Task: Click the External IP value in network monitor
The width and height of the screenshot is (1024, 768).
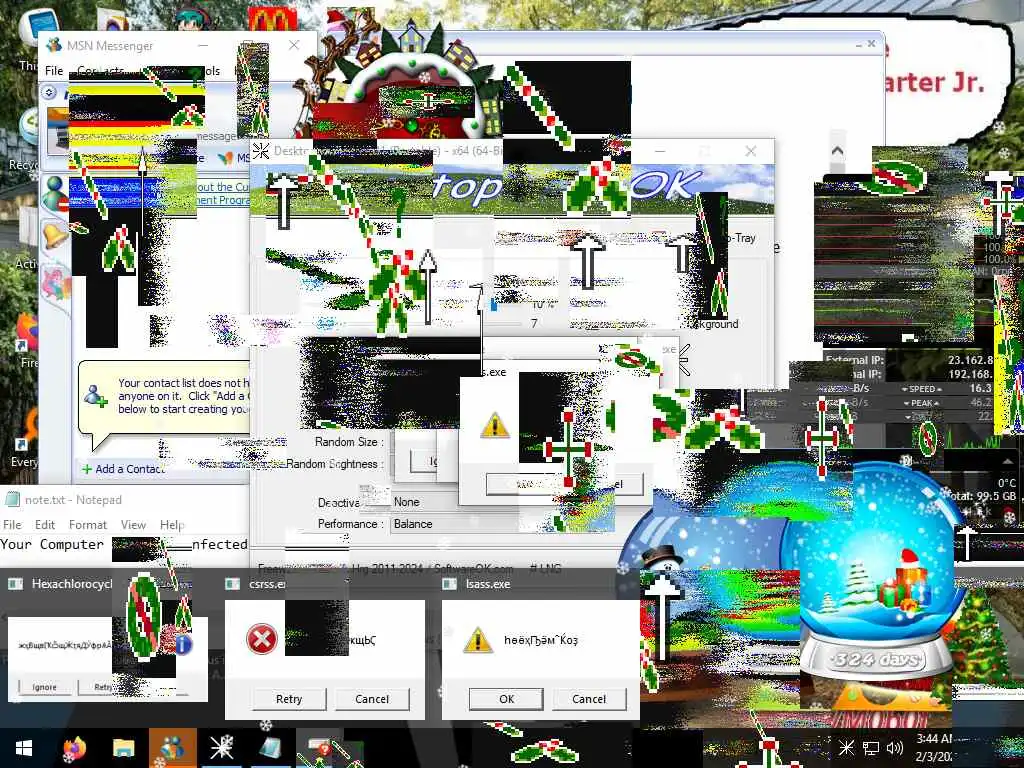Action: (970, 360)
